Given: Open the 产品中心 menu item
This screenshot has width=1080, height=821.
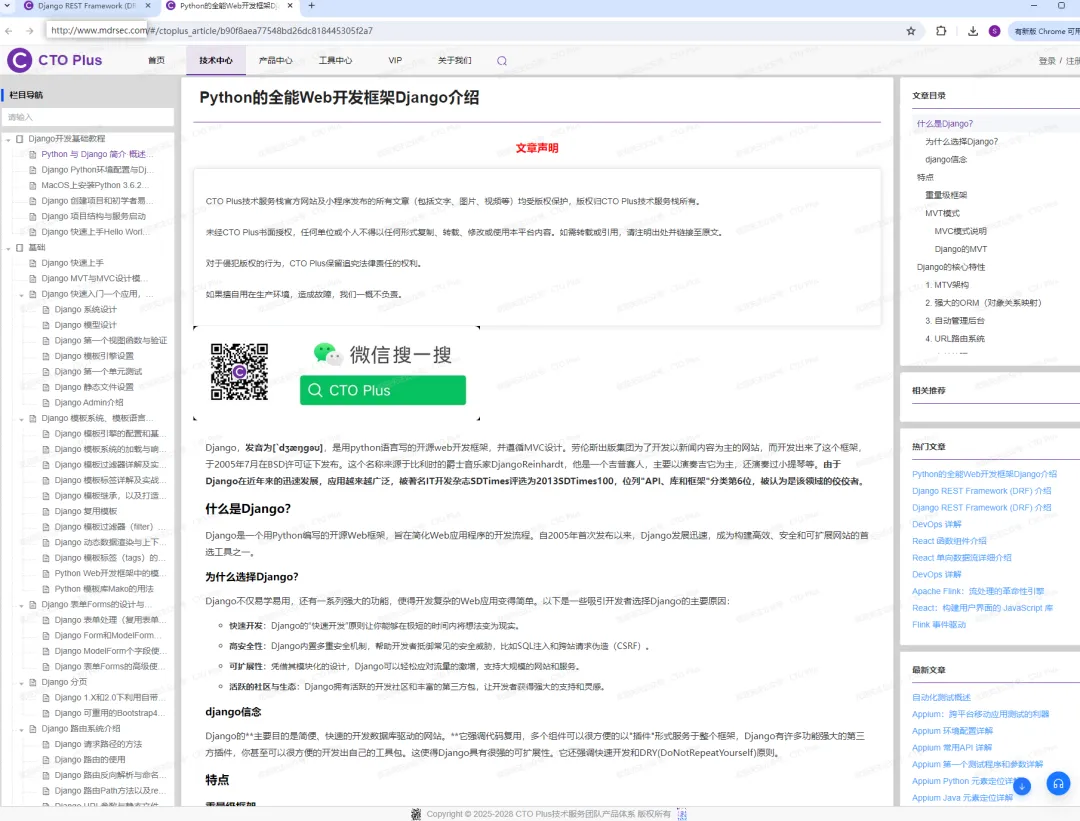Looking at the screenshot, I should tap(276, 61).
